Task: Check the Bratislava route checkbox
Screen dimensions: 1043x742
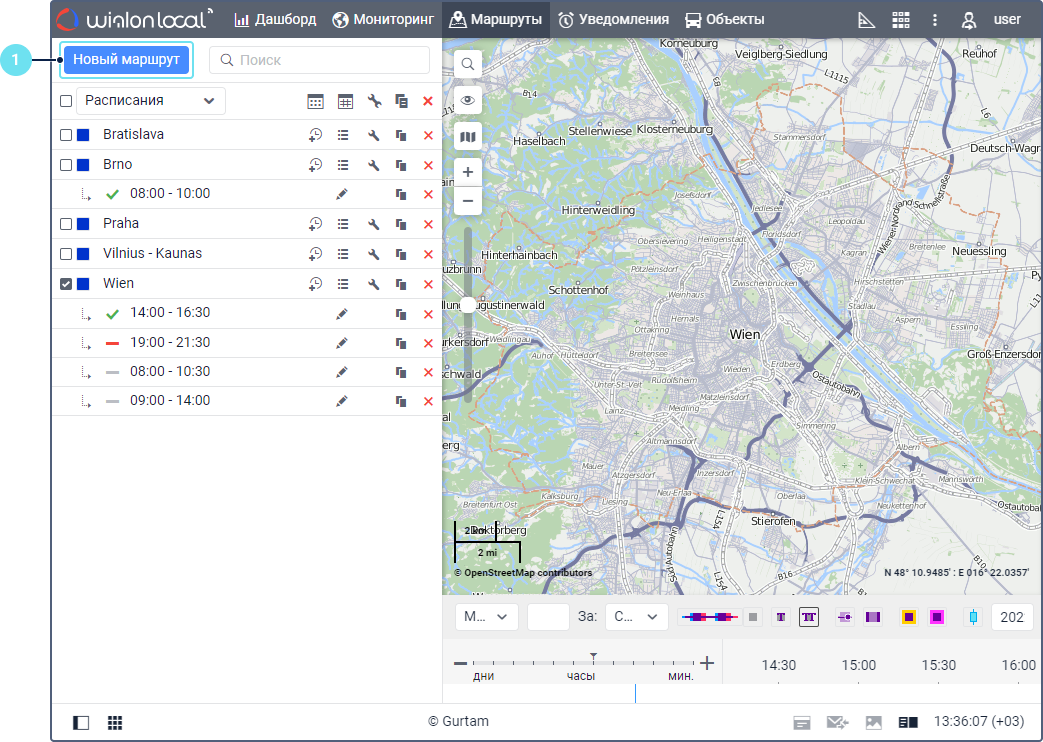Action: (x=66, y=135)
